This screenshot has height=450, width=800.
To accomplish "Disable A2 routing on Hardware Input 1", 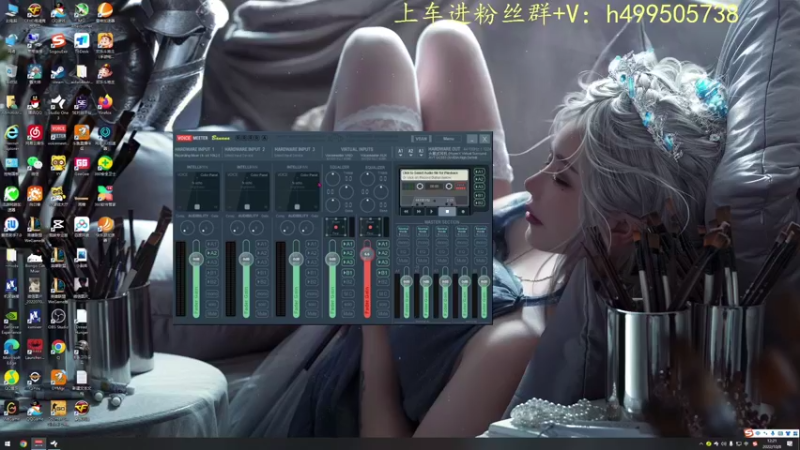I will pyautogui.click(x=212, y=253).
